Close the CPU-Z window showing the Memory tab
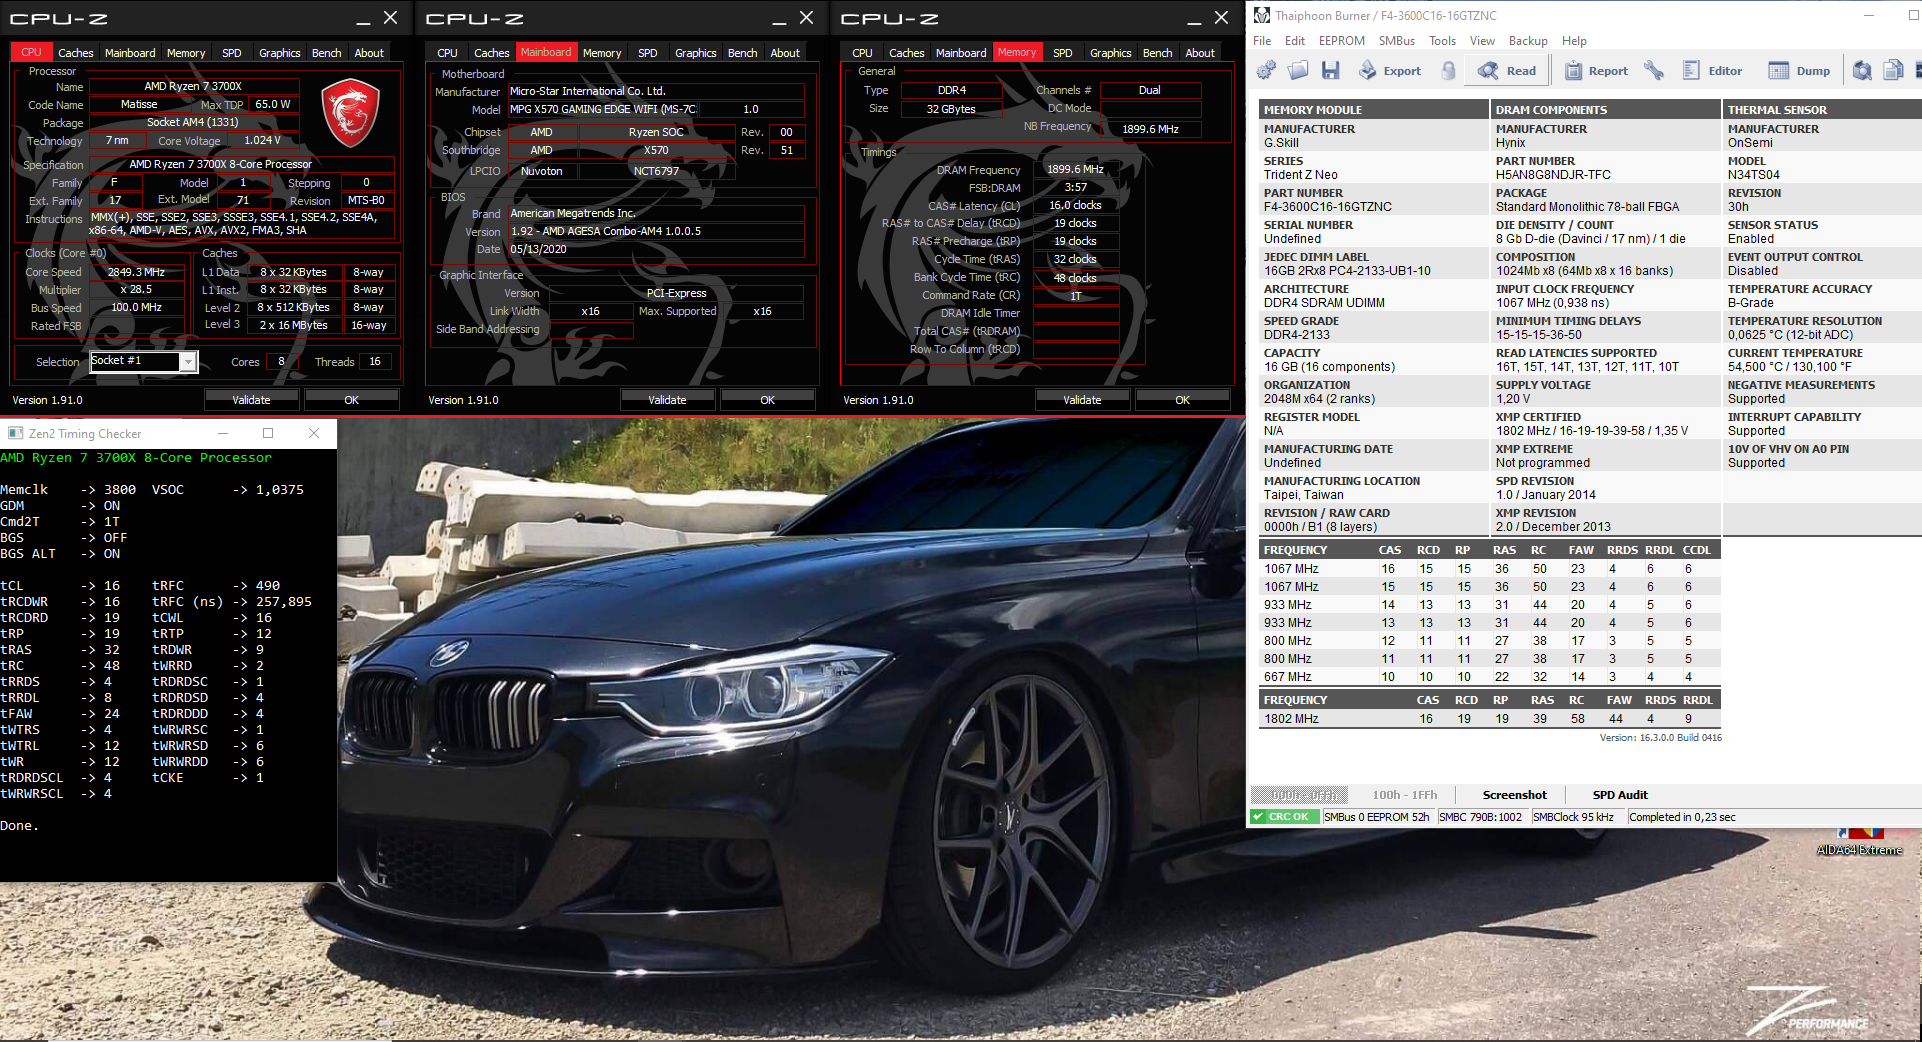 coord(1221,18)
